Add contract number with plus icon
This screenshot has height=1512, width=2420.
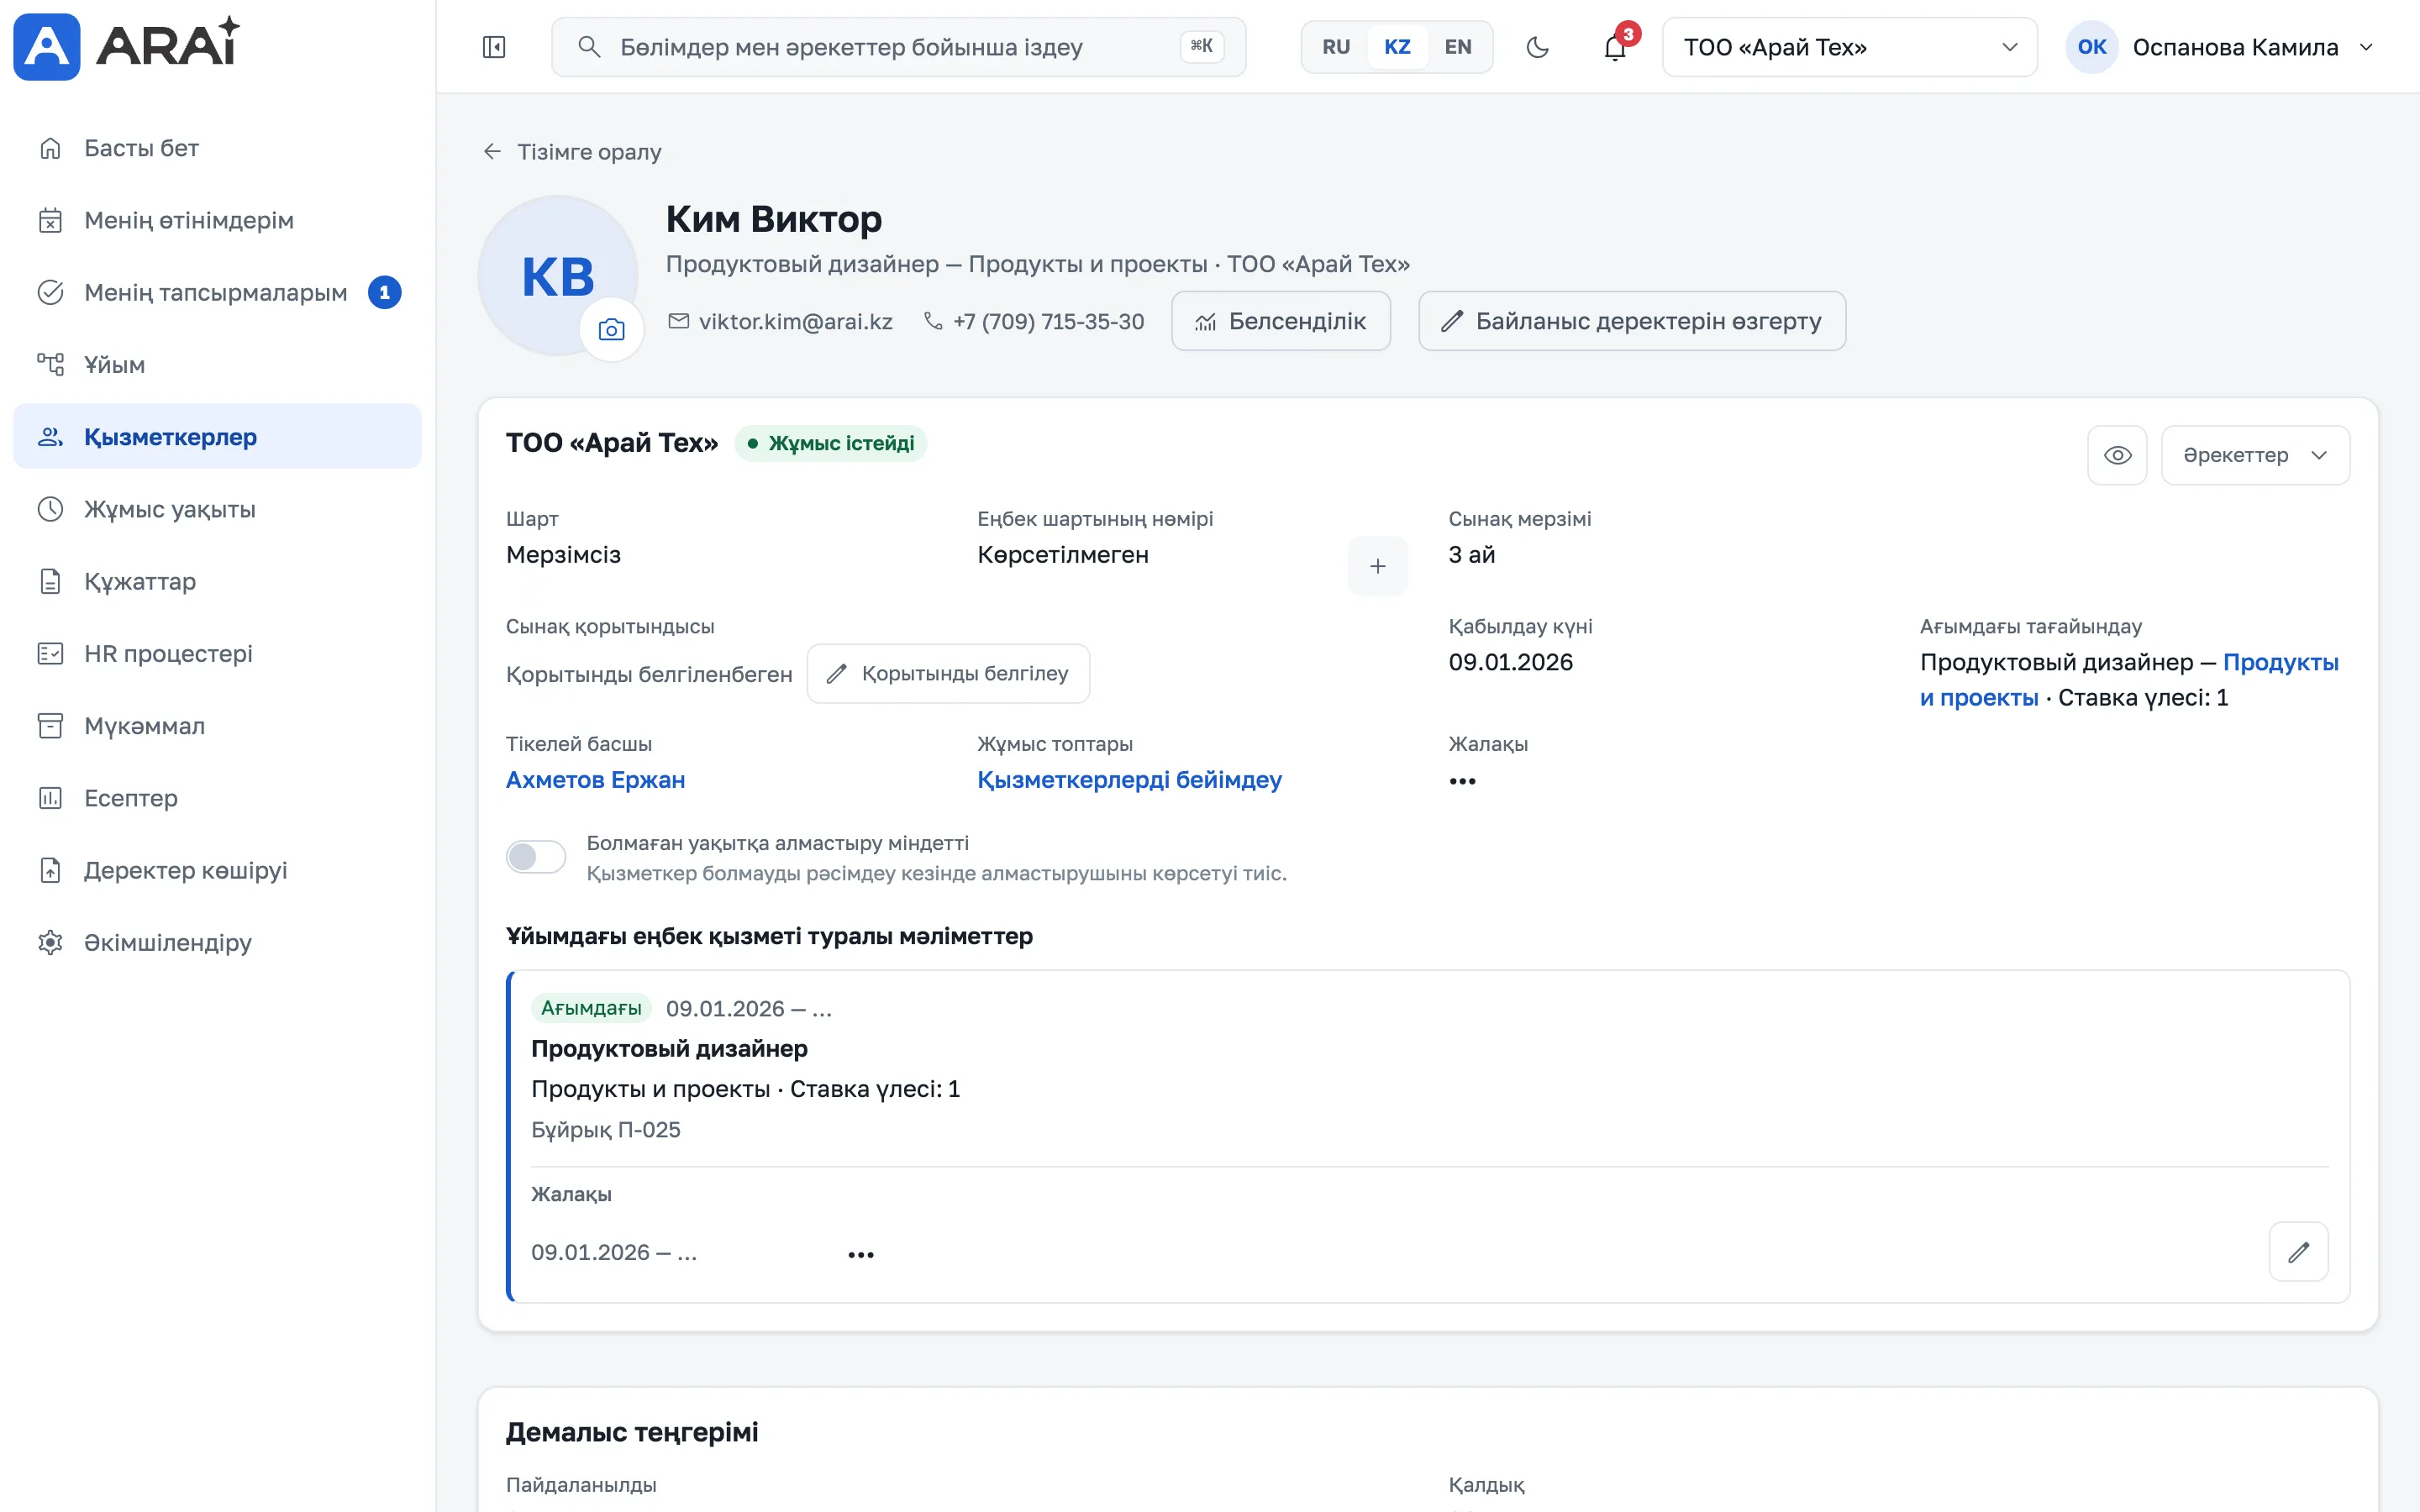[x=1377, y=566]
